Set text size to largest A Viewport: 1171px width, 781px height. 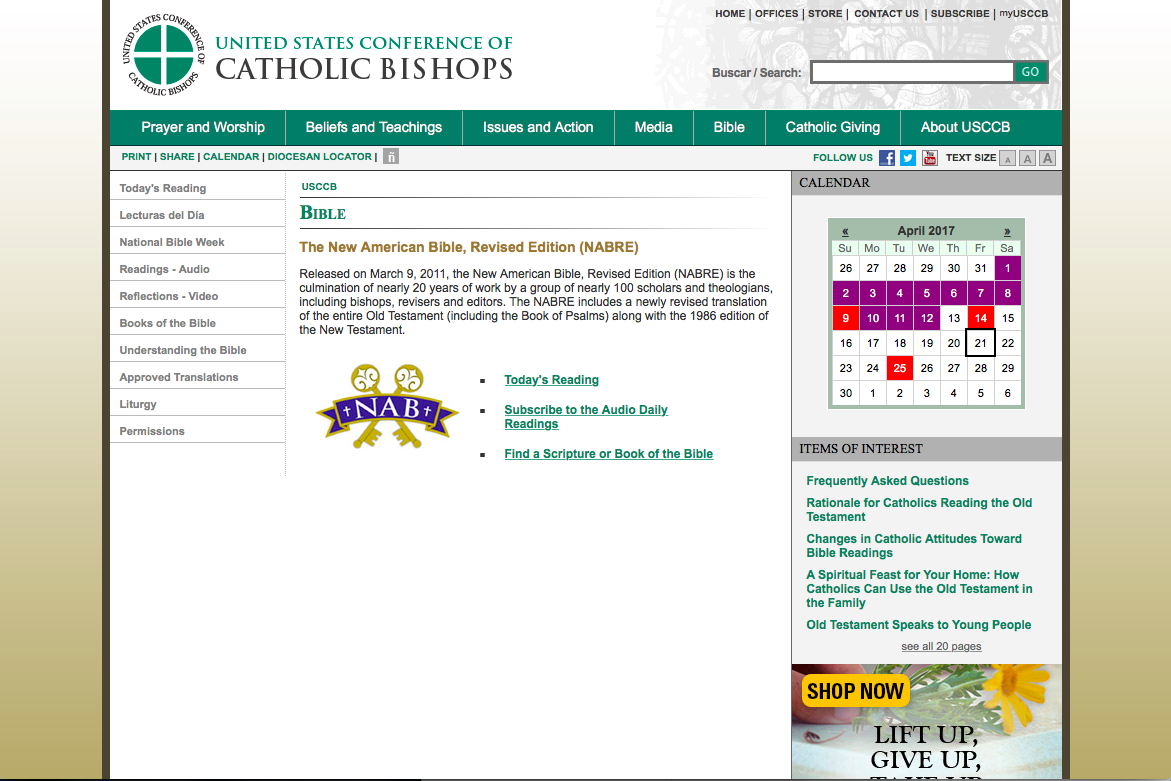1048,158
